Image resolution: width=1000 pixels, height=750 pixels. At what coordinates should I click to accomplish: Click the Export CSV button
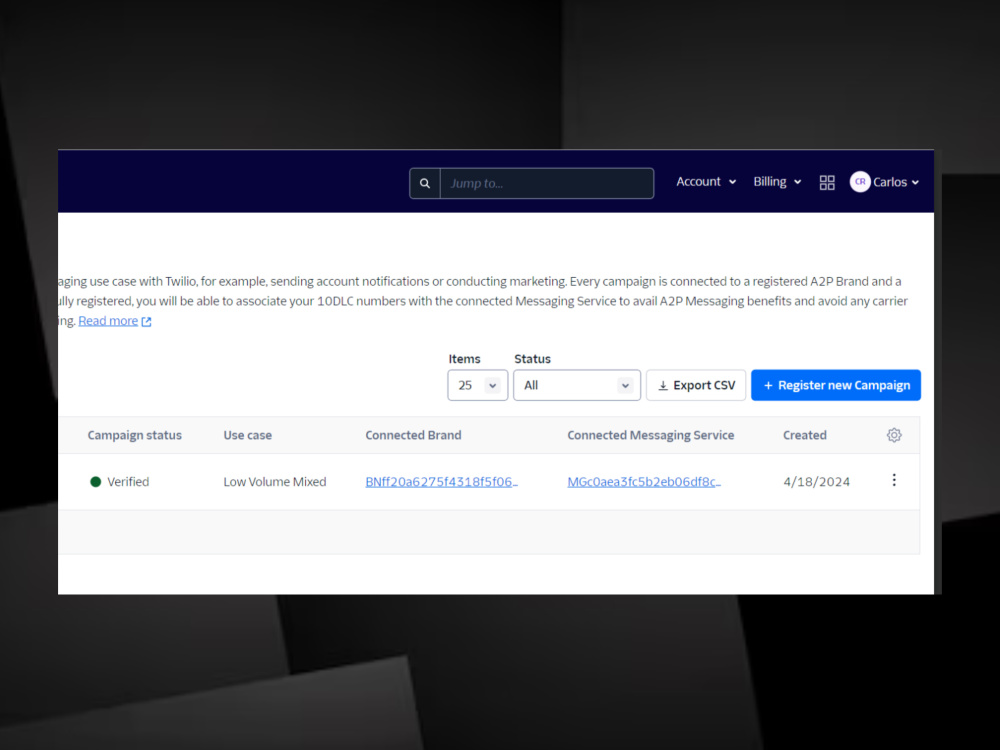696,385
